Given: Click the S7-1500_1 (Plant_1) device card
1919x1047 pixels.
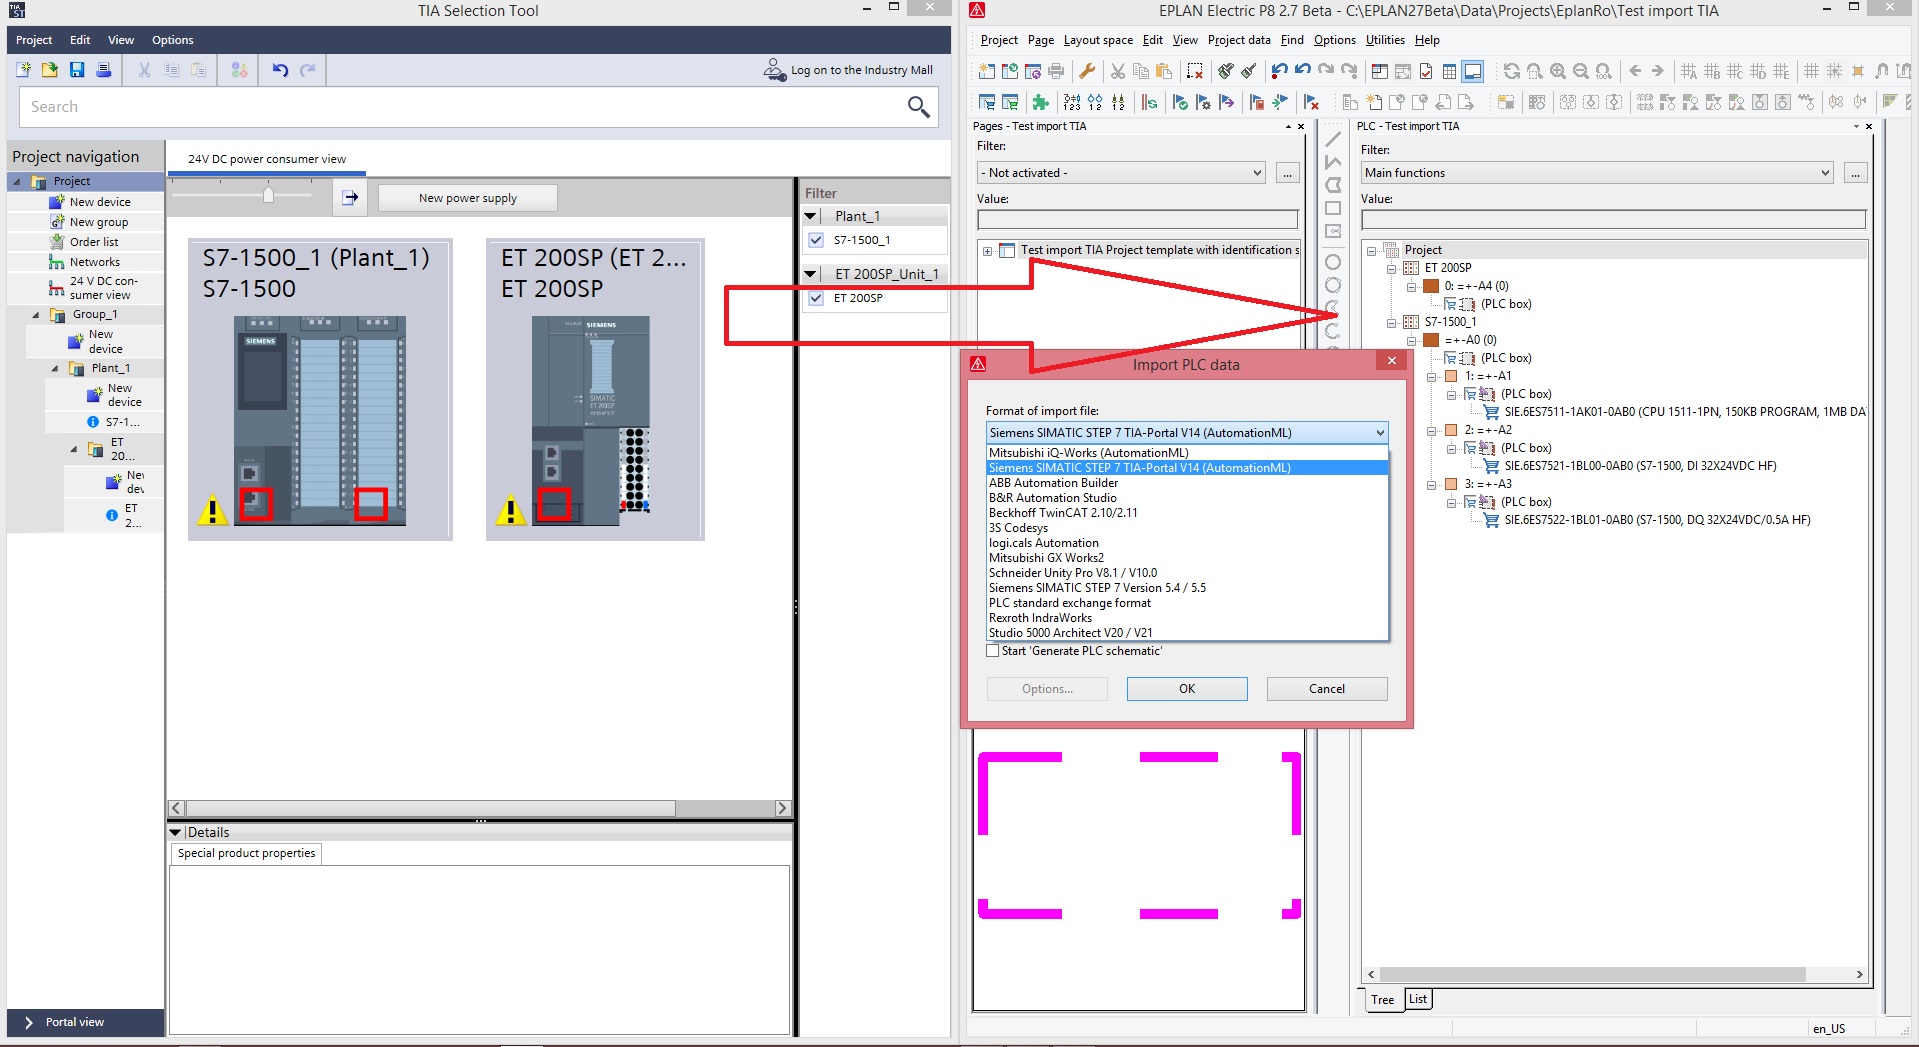Looking at the screenshot, I should (320, 389).
